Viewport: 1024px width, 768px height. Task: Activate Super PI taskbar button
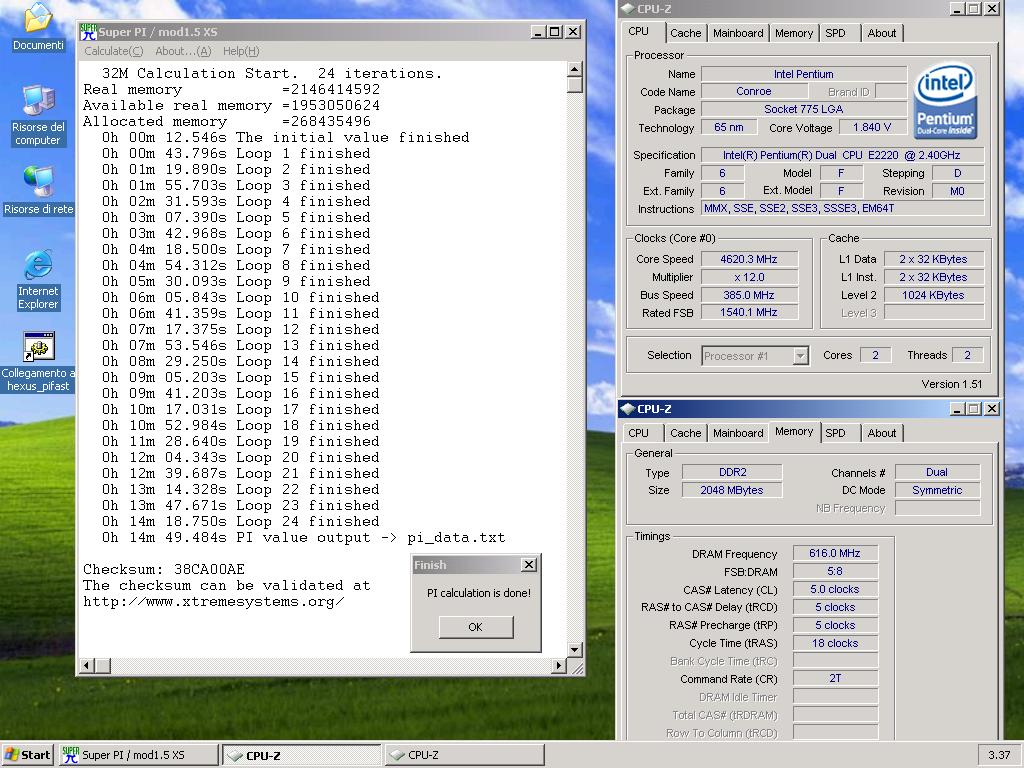click(x=139, y=755)
